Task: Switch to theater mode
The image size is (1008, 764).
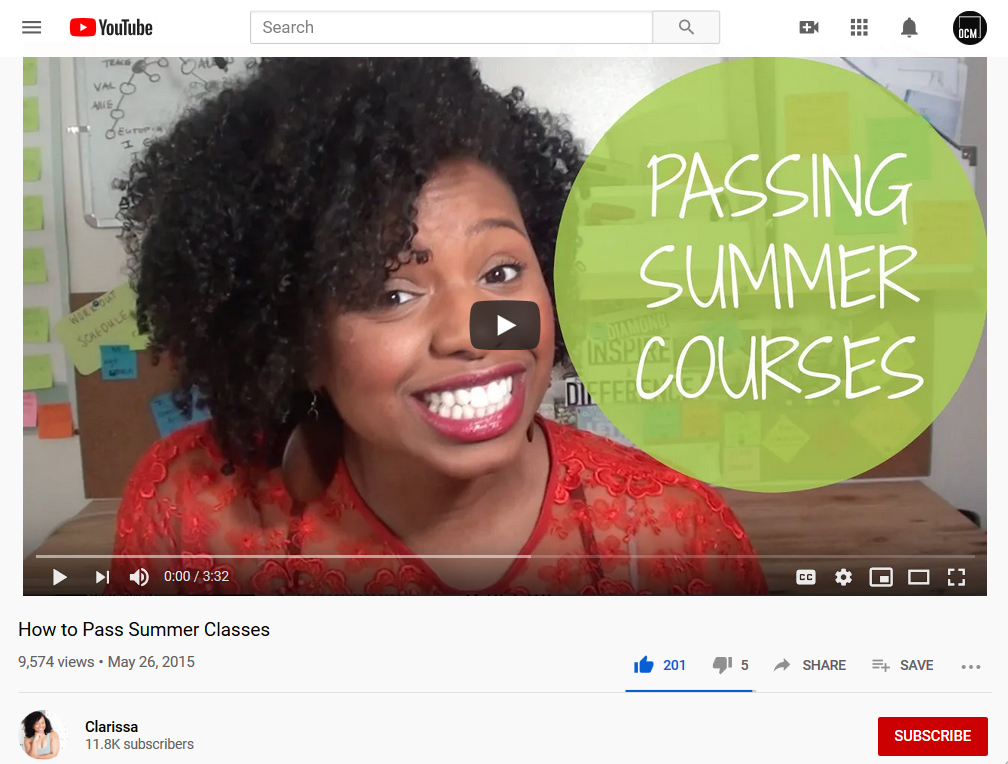Action: pos(918,577)
